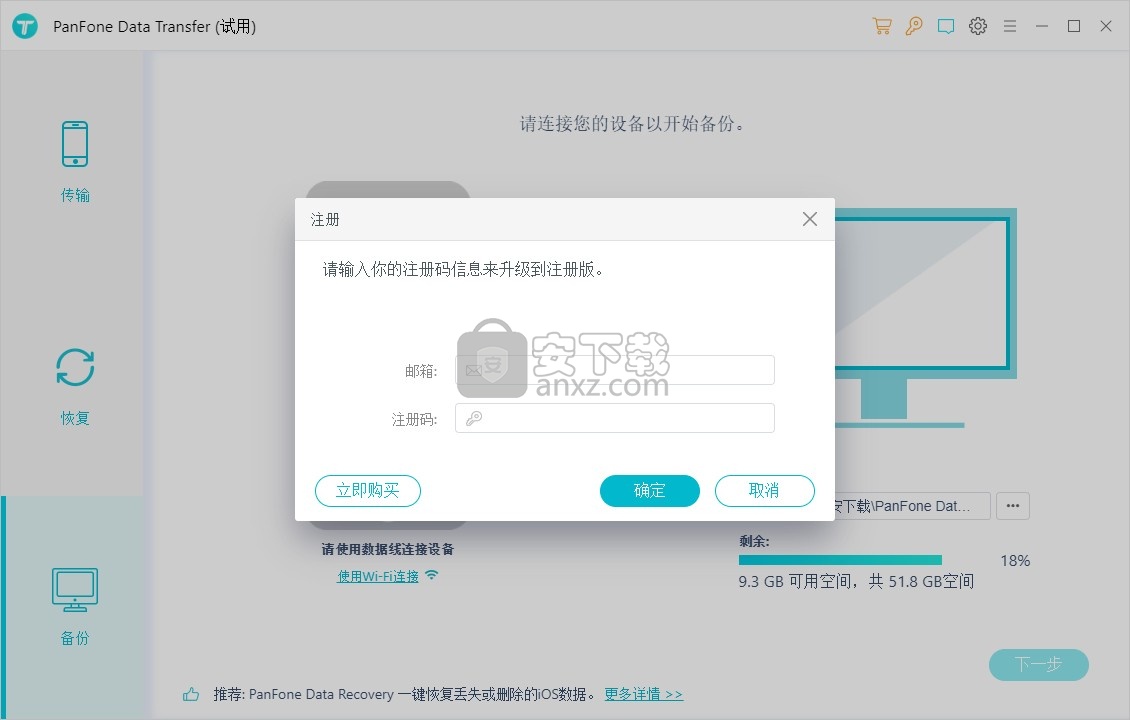Select the 备份 backup sidebar tab
This screenshot has width=1130, height=720.
click(75, 607)
